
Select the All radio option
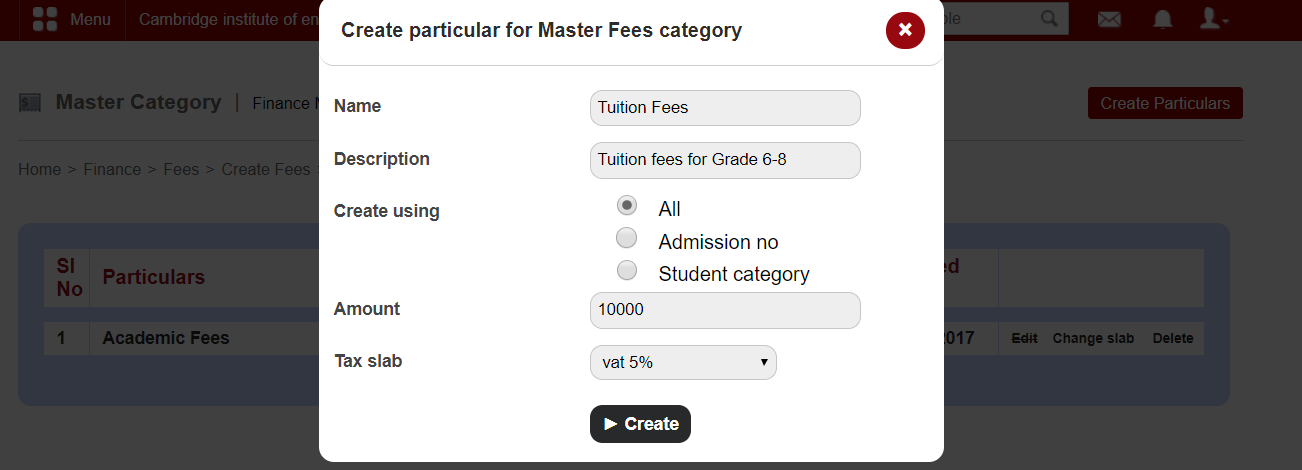627,206
